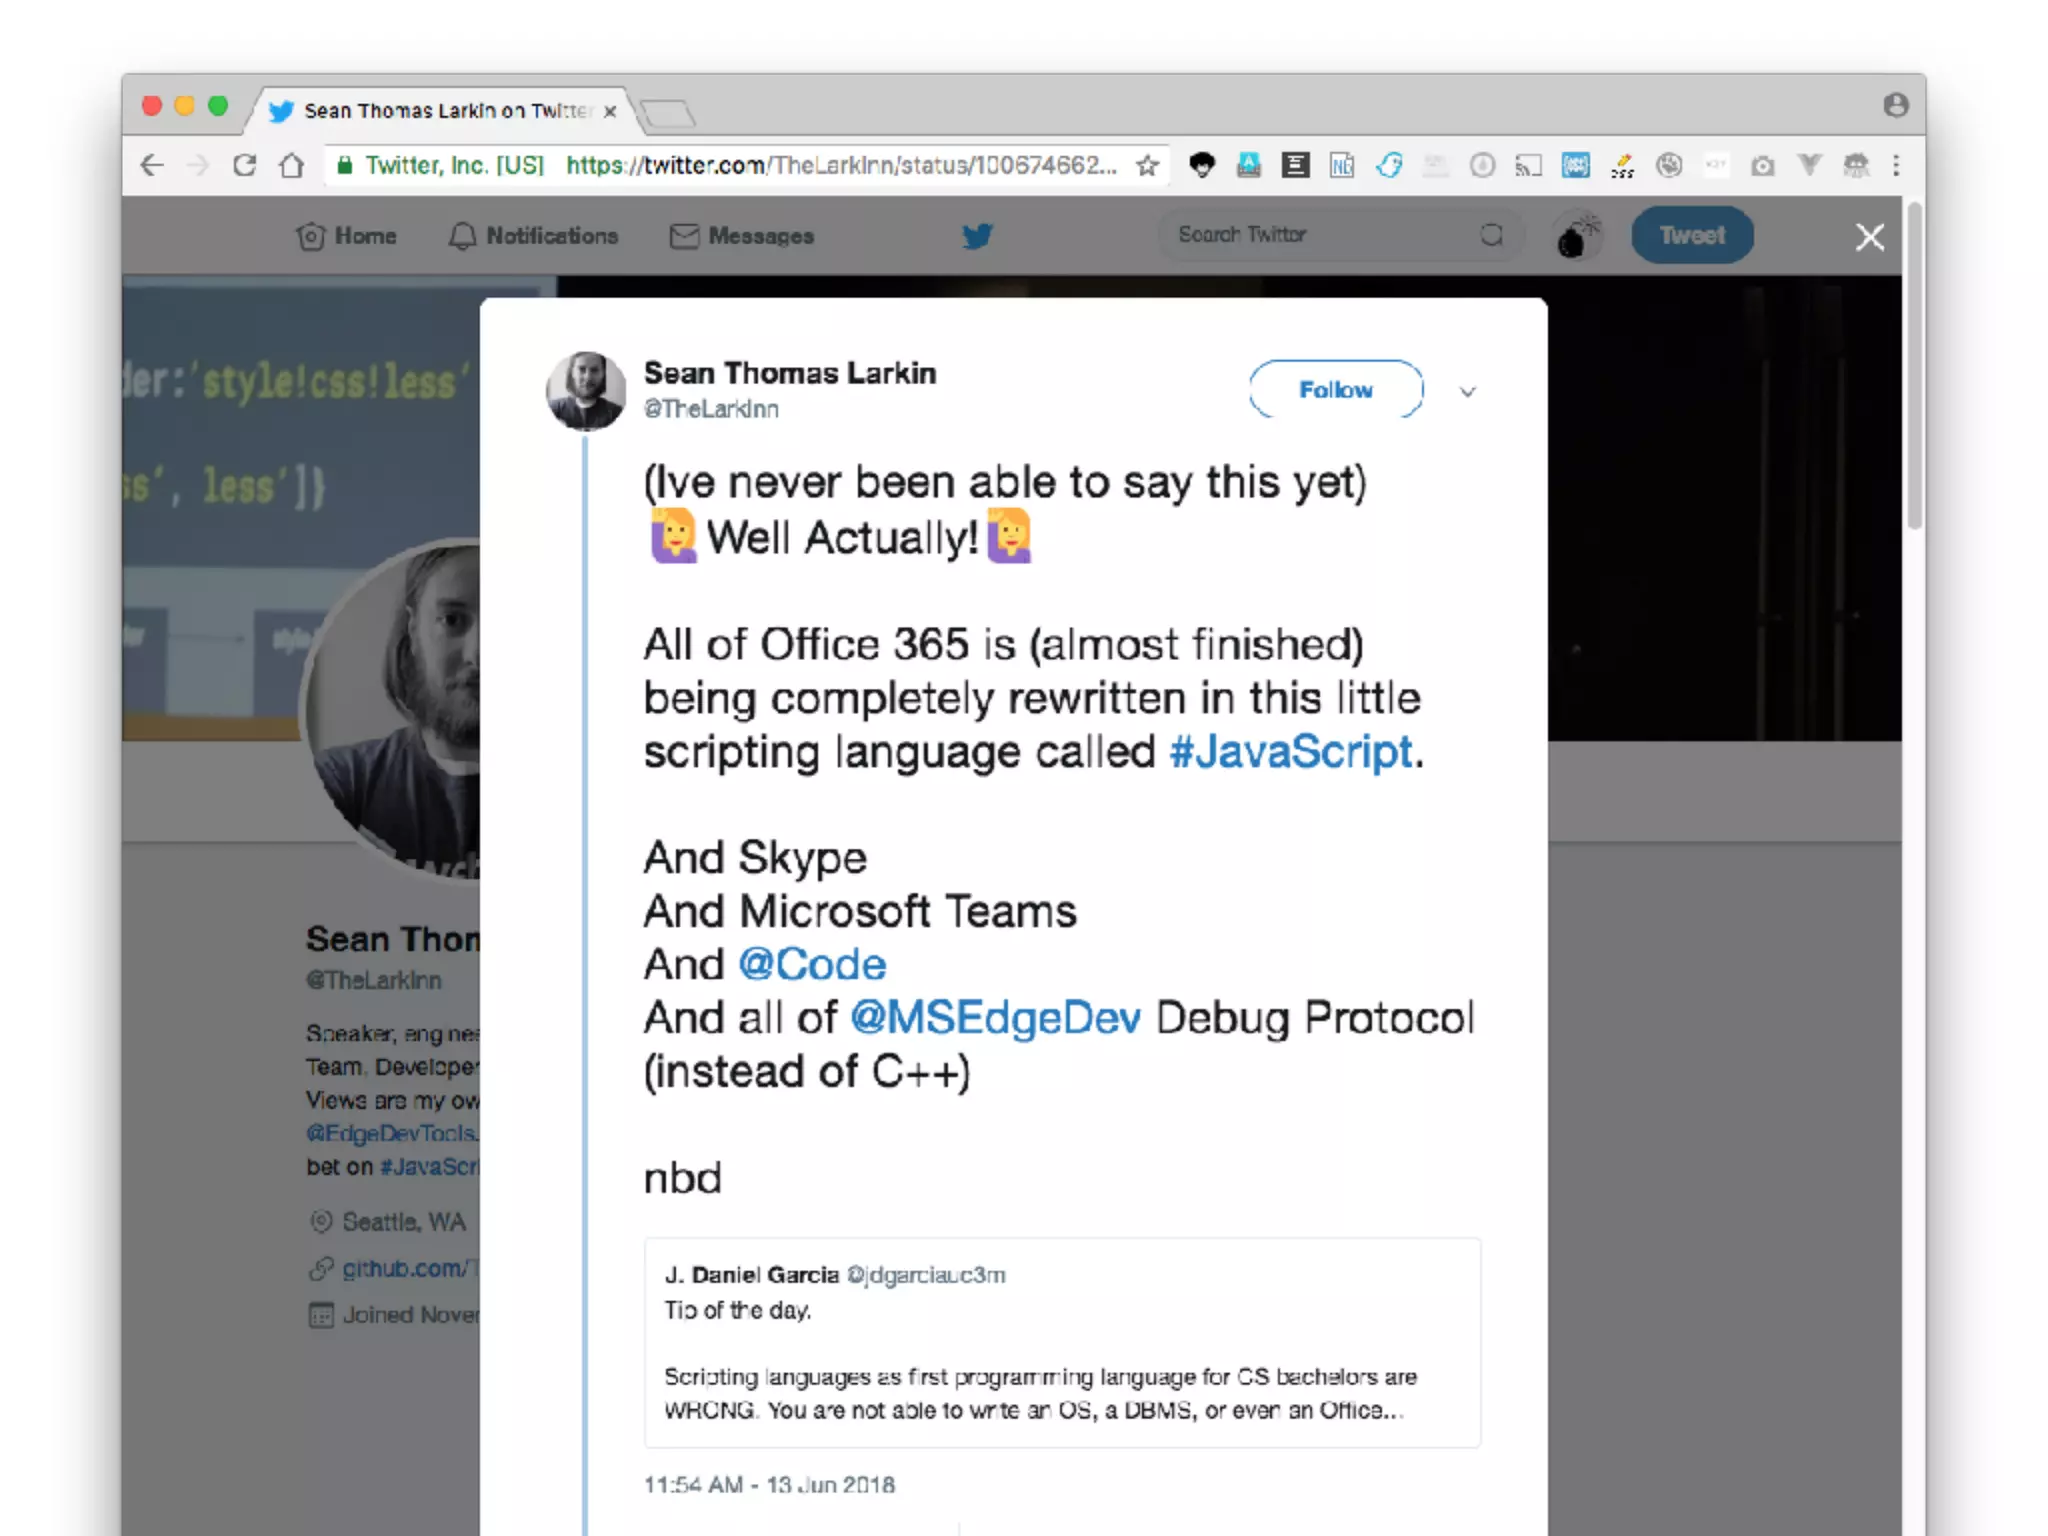The image size is (2048, 1536).
Task: Reload the page
Action: pyautogui.click(x=245, y=165)
